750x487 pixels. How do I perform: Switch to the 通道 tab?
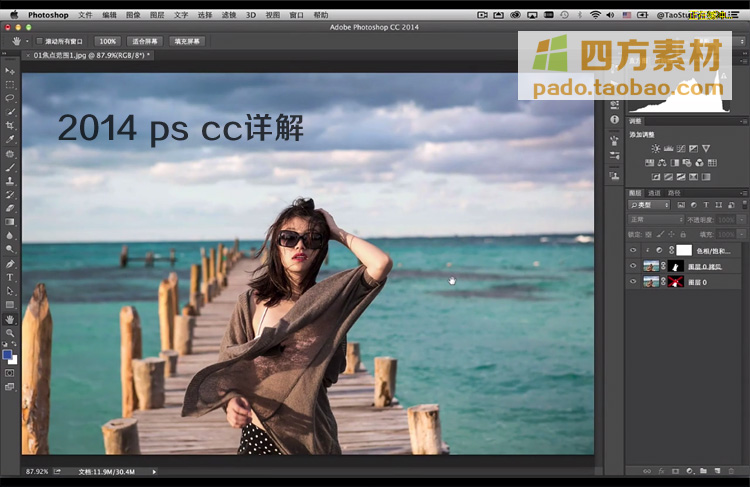654,192
